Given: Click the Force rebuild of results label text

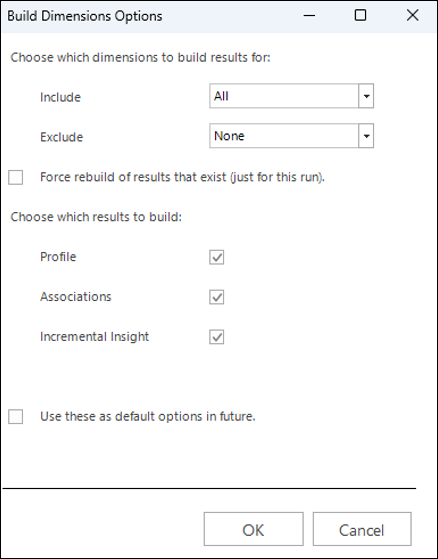Looking at the screenshot, I should pyautogui.click(x=182, y=177).
